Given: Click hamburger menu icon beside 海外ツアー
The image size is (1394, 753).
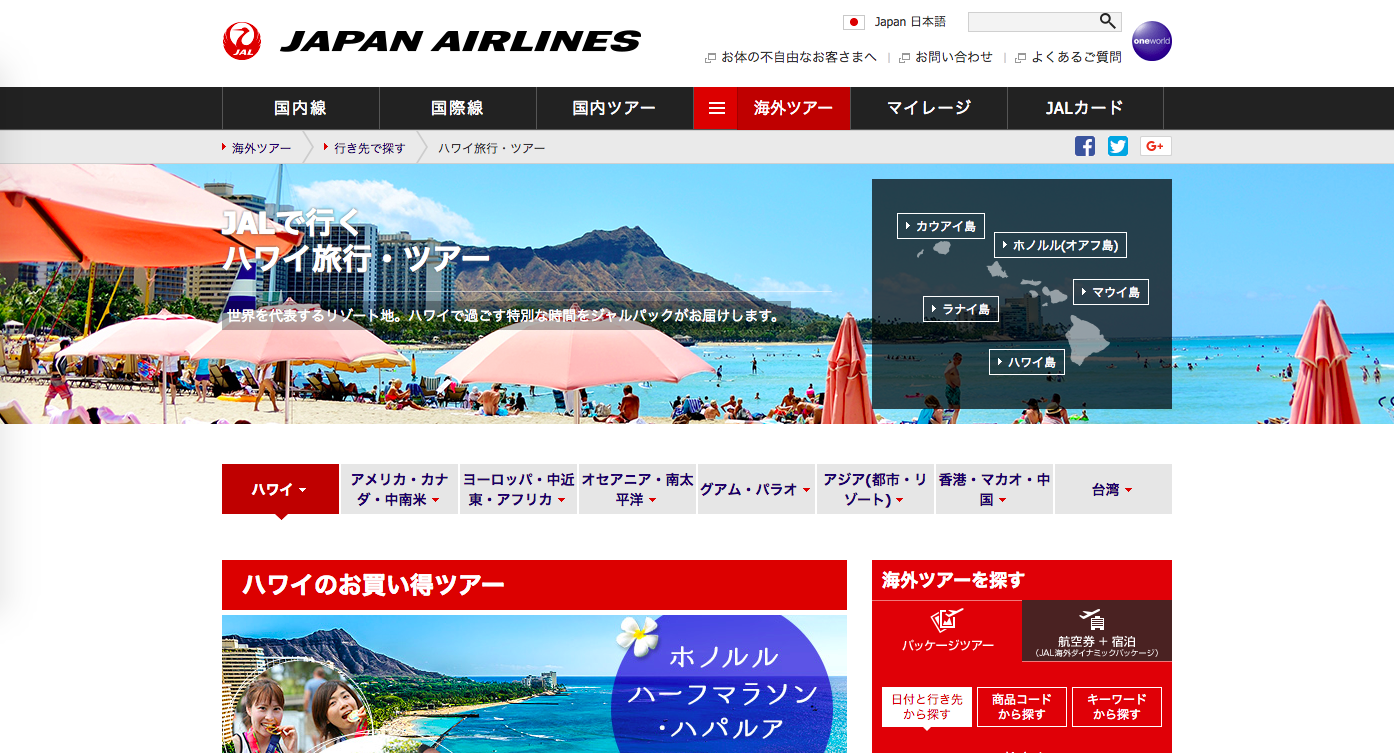Looking at the screenshot, I should [717, 108].
